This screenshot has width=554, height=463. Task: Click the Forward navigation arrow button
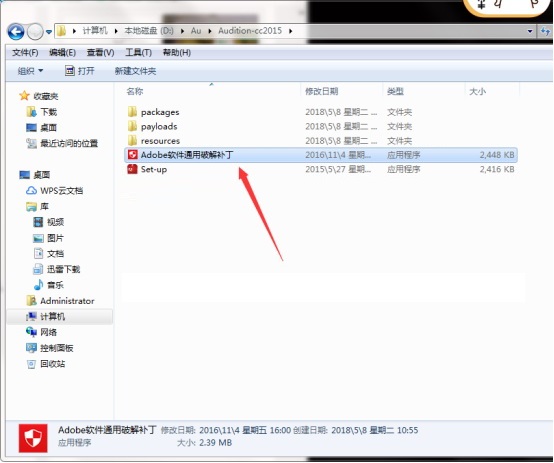point(35,32)
